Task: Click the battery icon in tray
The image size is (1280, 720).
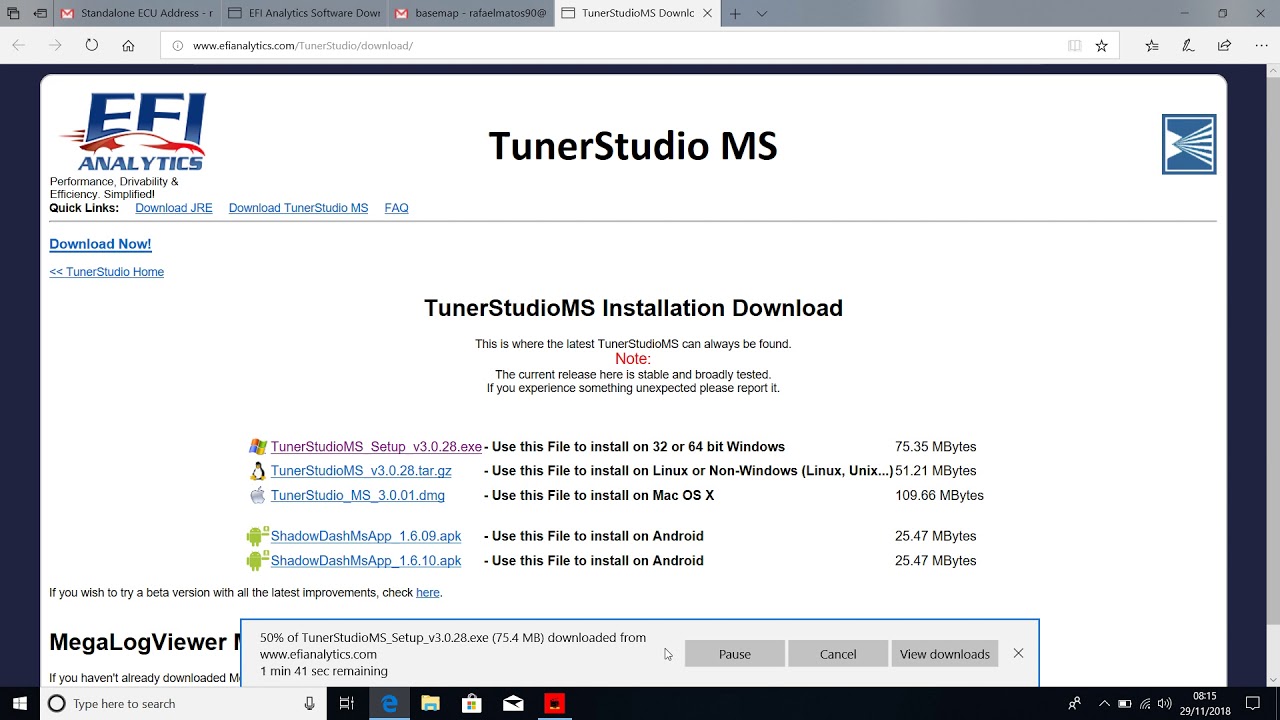Action: (1125, 704)
